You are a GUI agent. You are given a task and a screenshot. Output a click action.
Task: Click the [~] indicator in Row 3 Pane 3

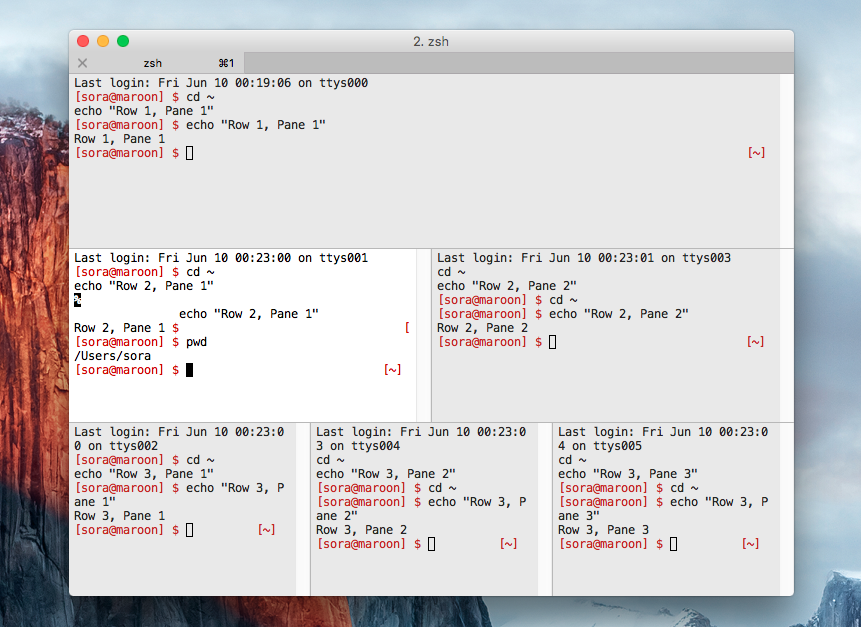click(x=751, y=544)
